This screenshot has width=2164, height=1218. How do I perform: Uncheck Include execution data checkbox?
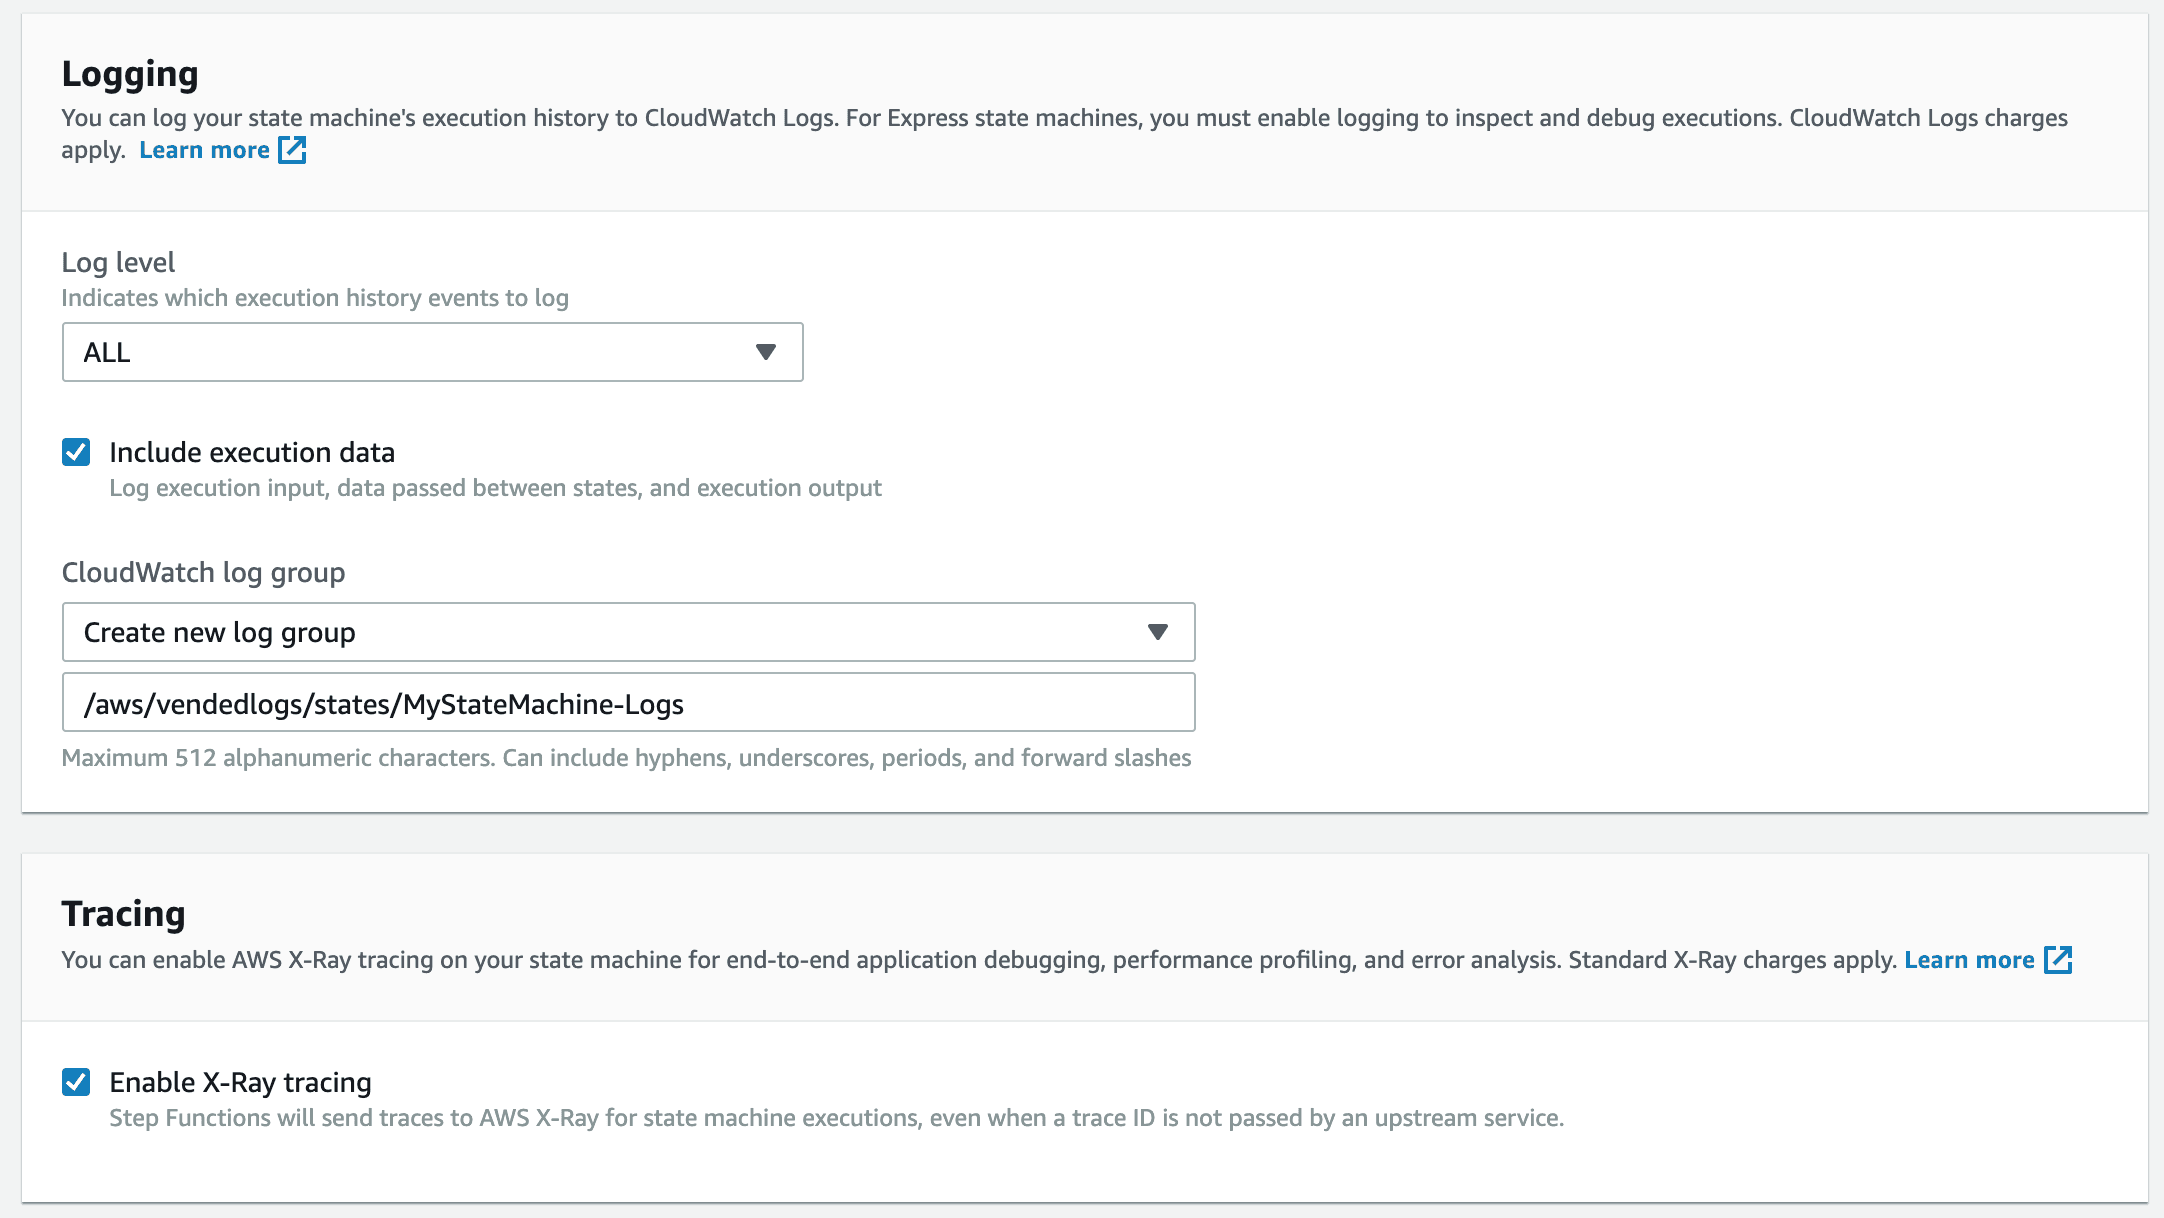[76, 452]
